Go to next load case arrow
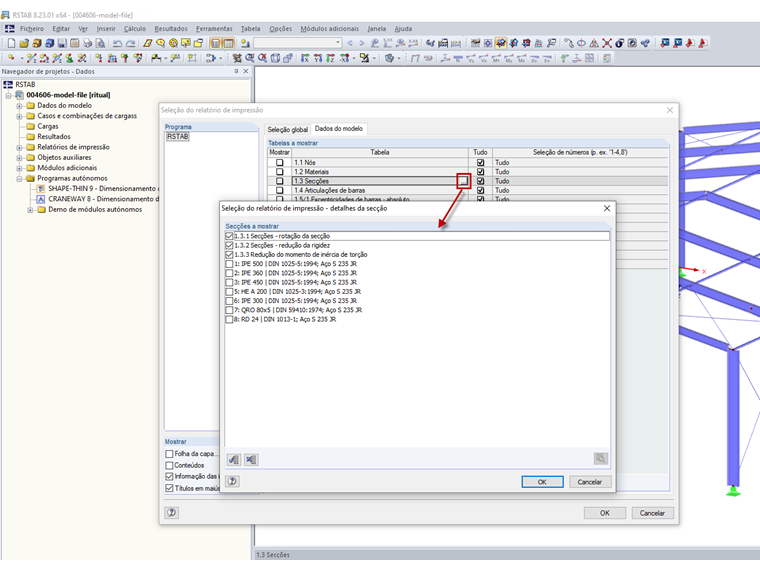Image resolution: width=760 pixels, height=570 pixels. [x=362, y=43]
